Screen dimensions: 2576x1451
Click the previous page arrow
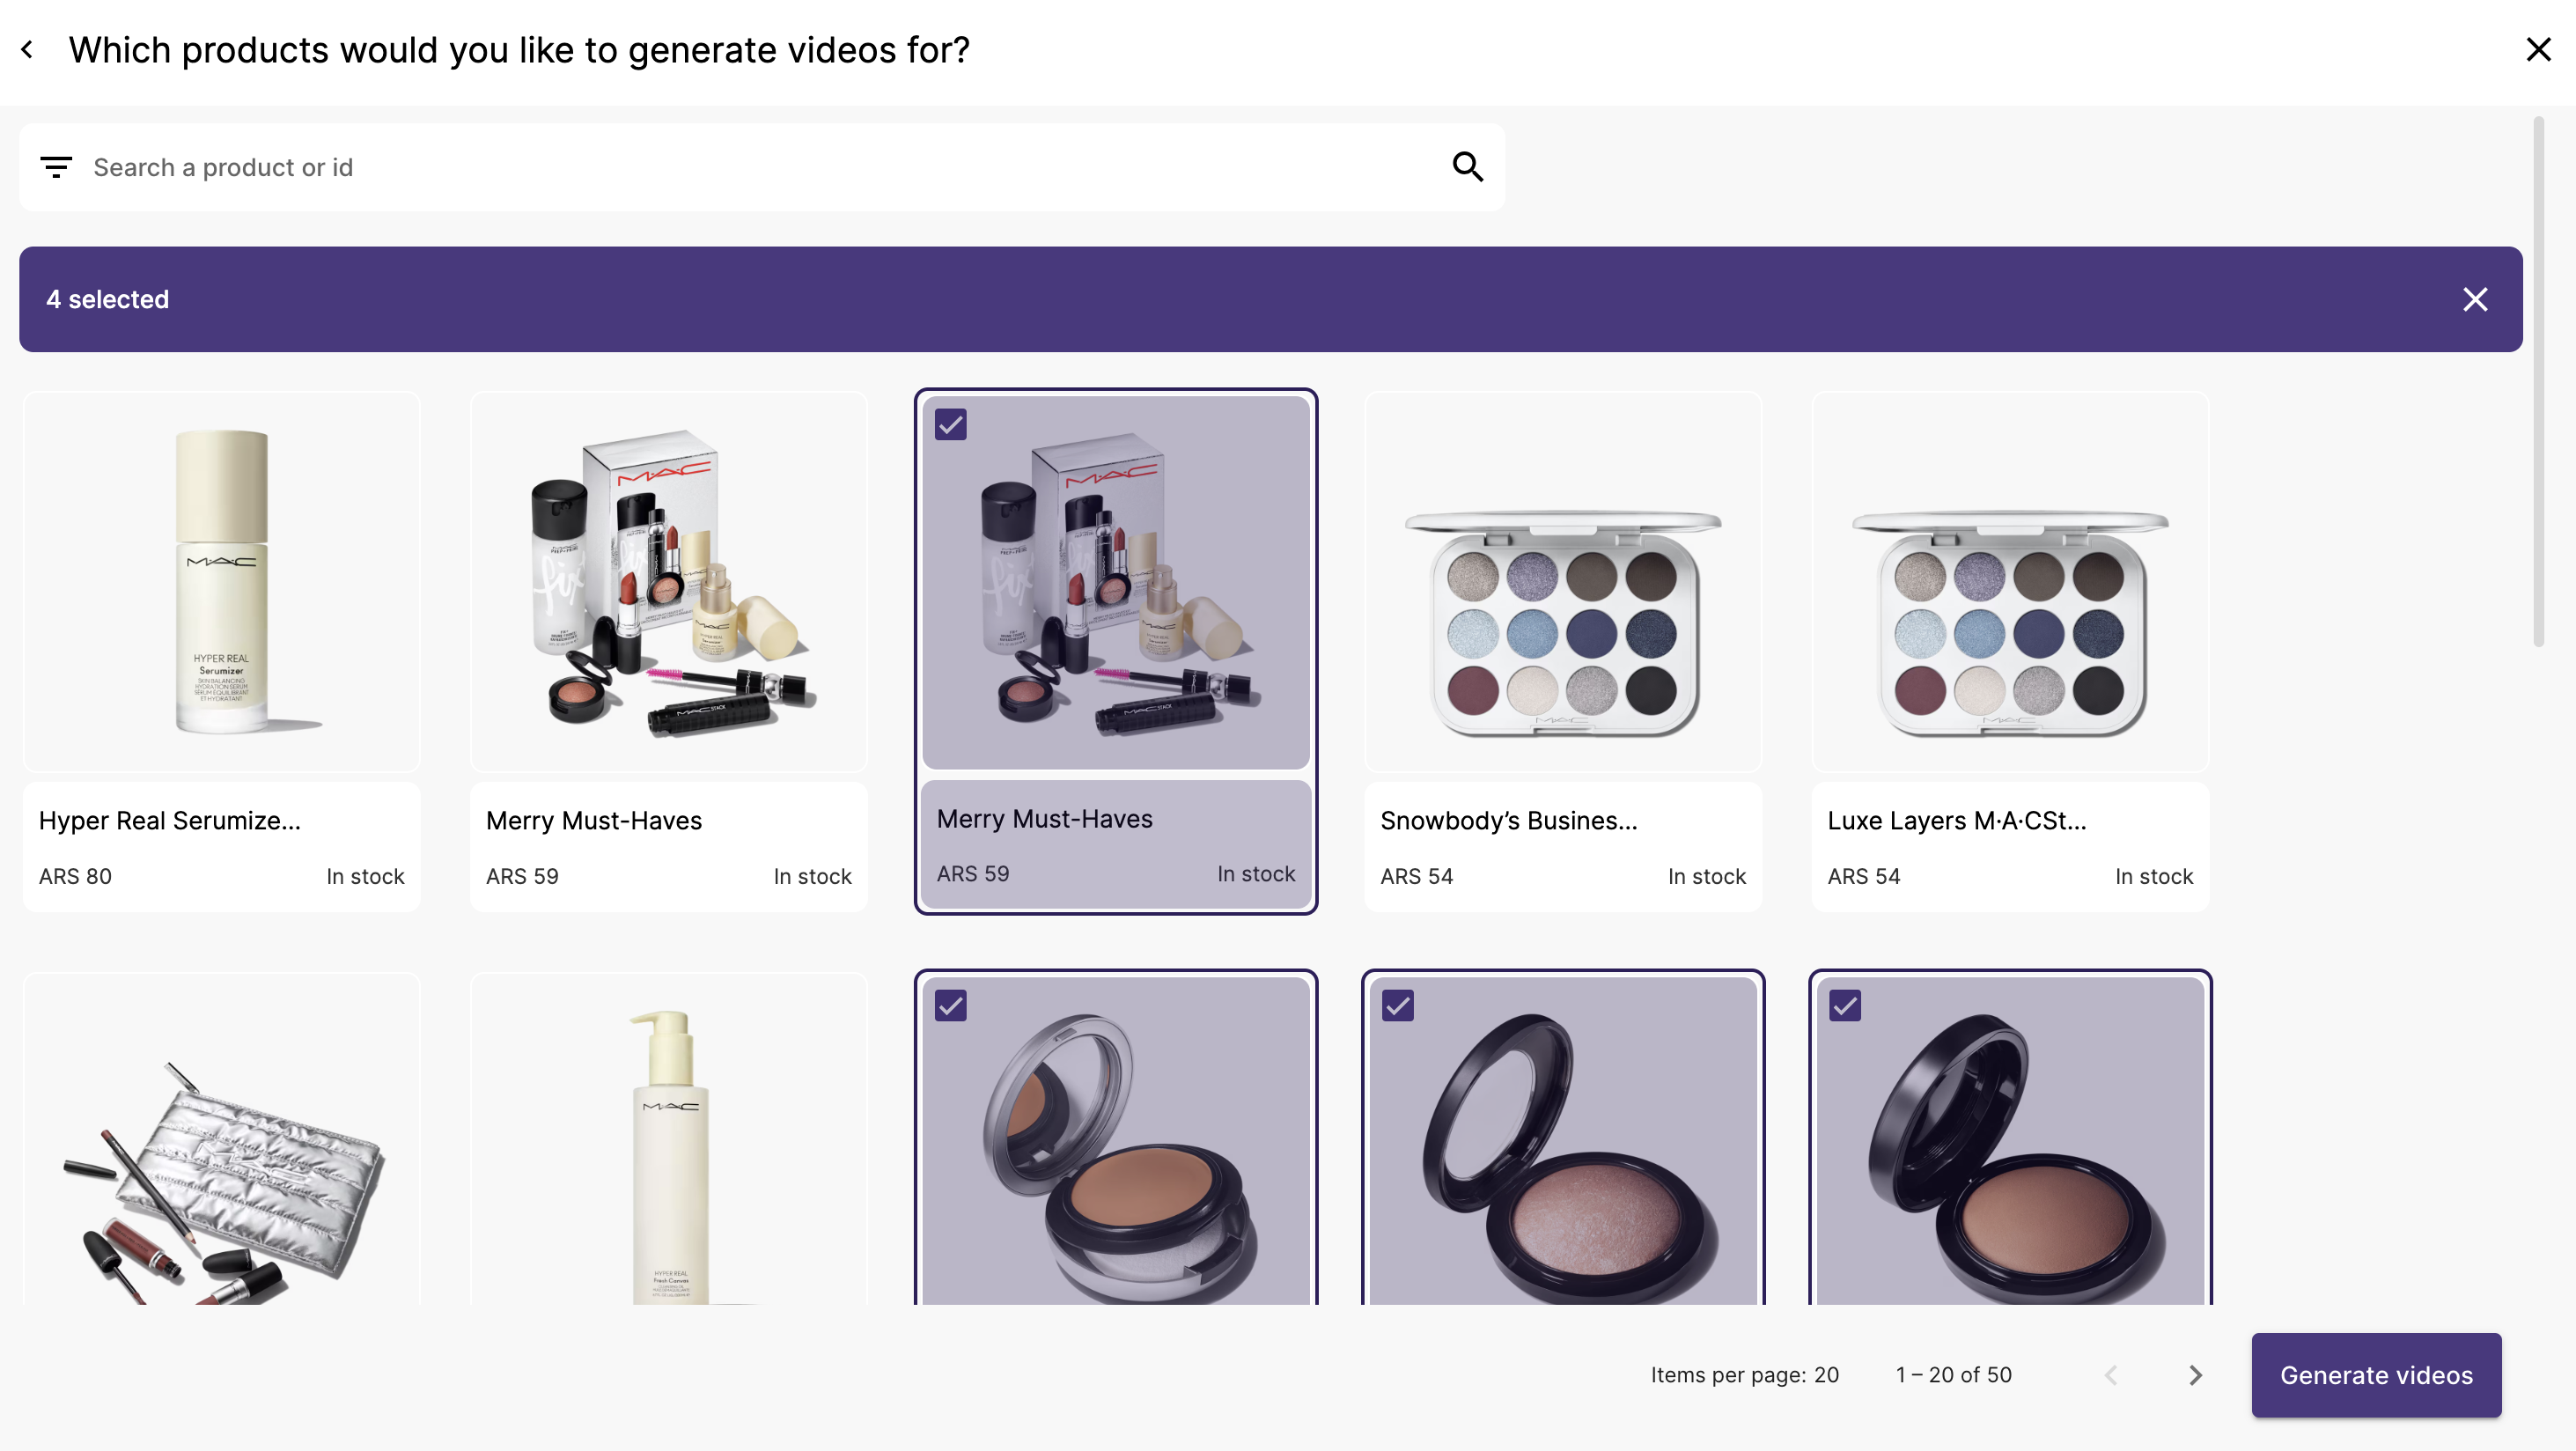(2110, 1375)
